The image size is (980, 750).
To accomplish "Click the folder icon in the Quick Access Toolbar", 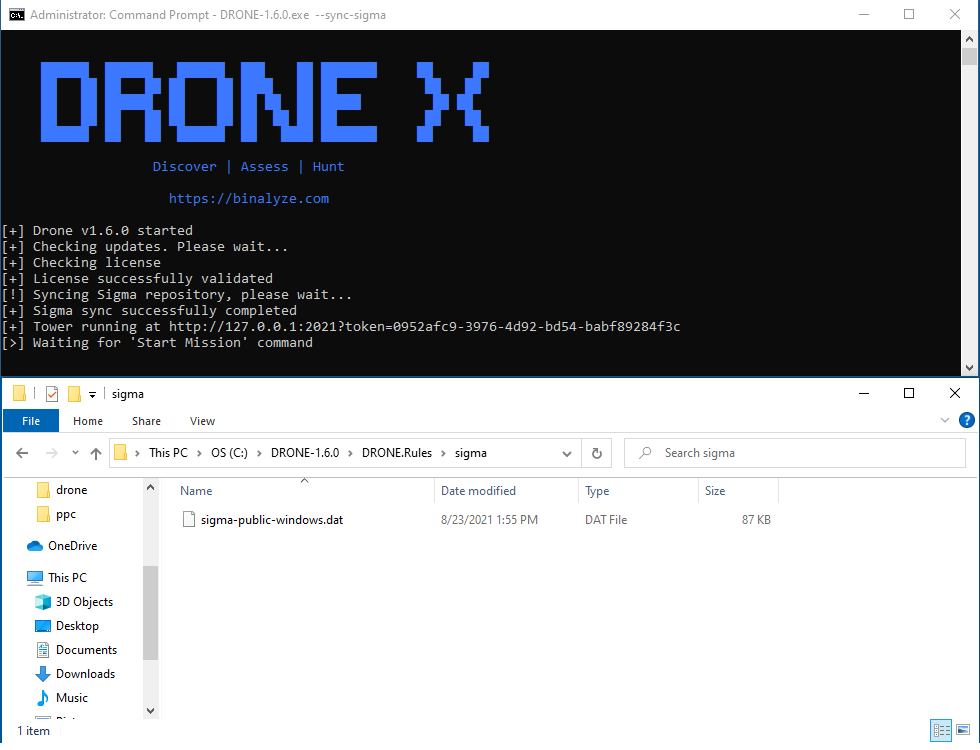I will [74, 393].
